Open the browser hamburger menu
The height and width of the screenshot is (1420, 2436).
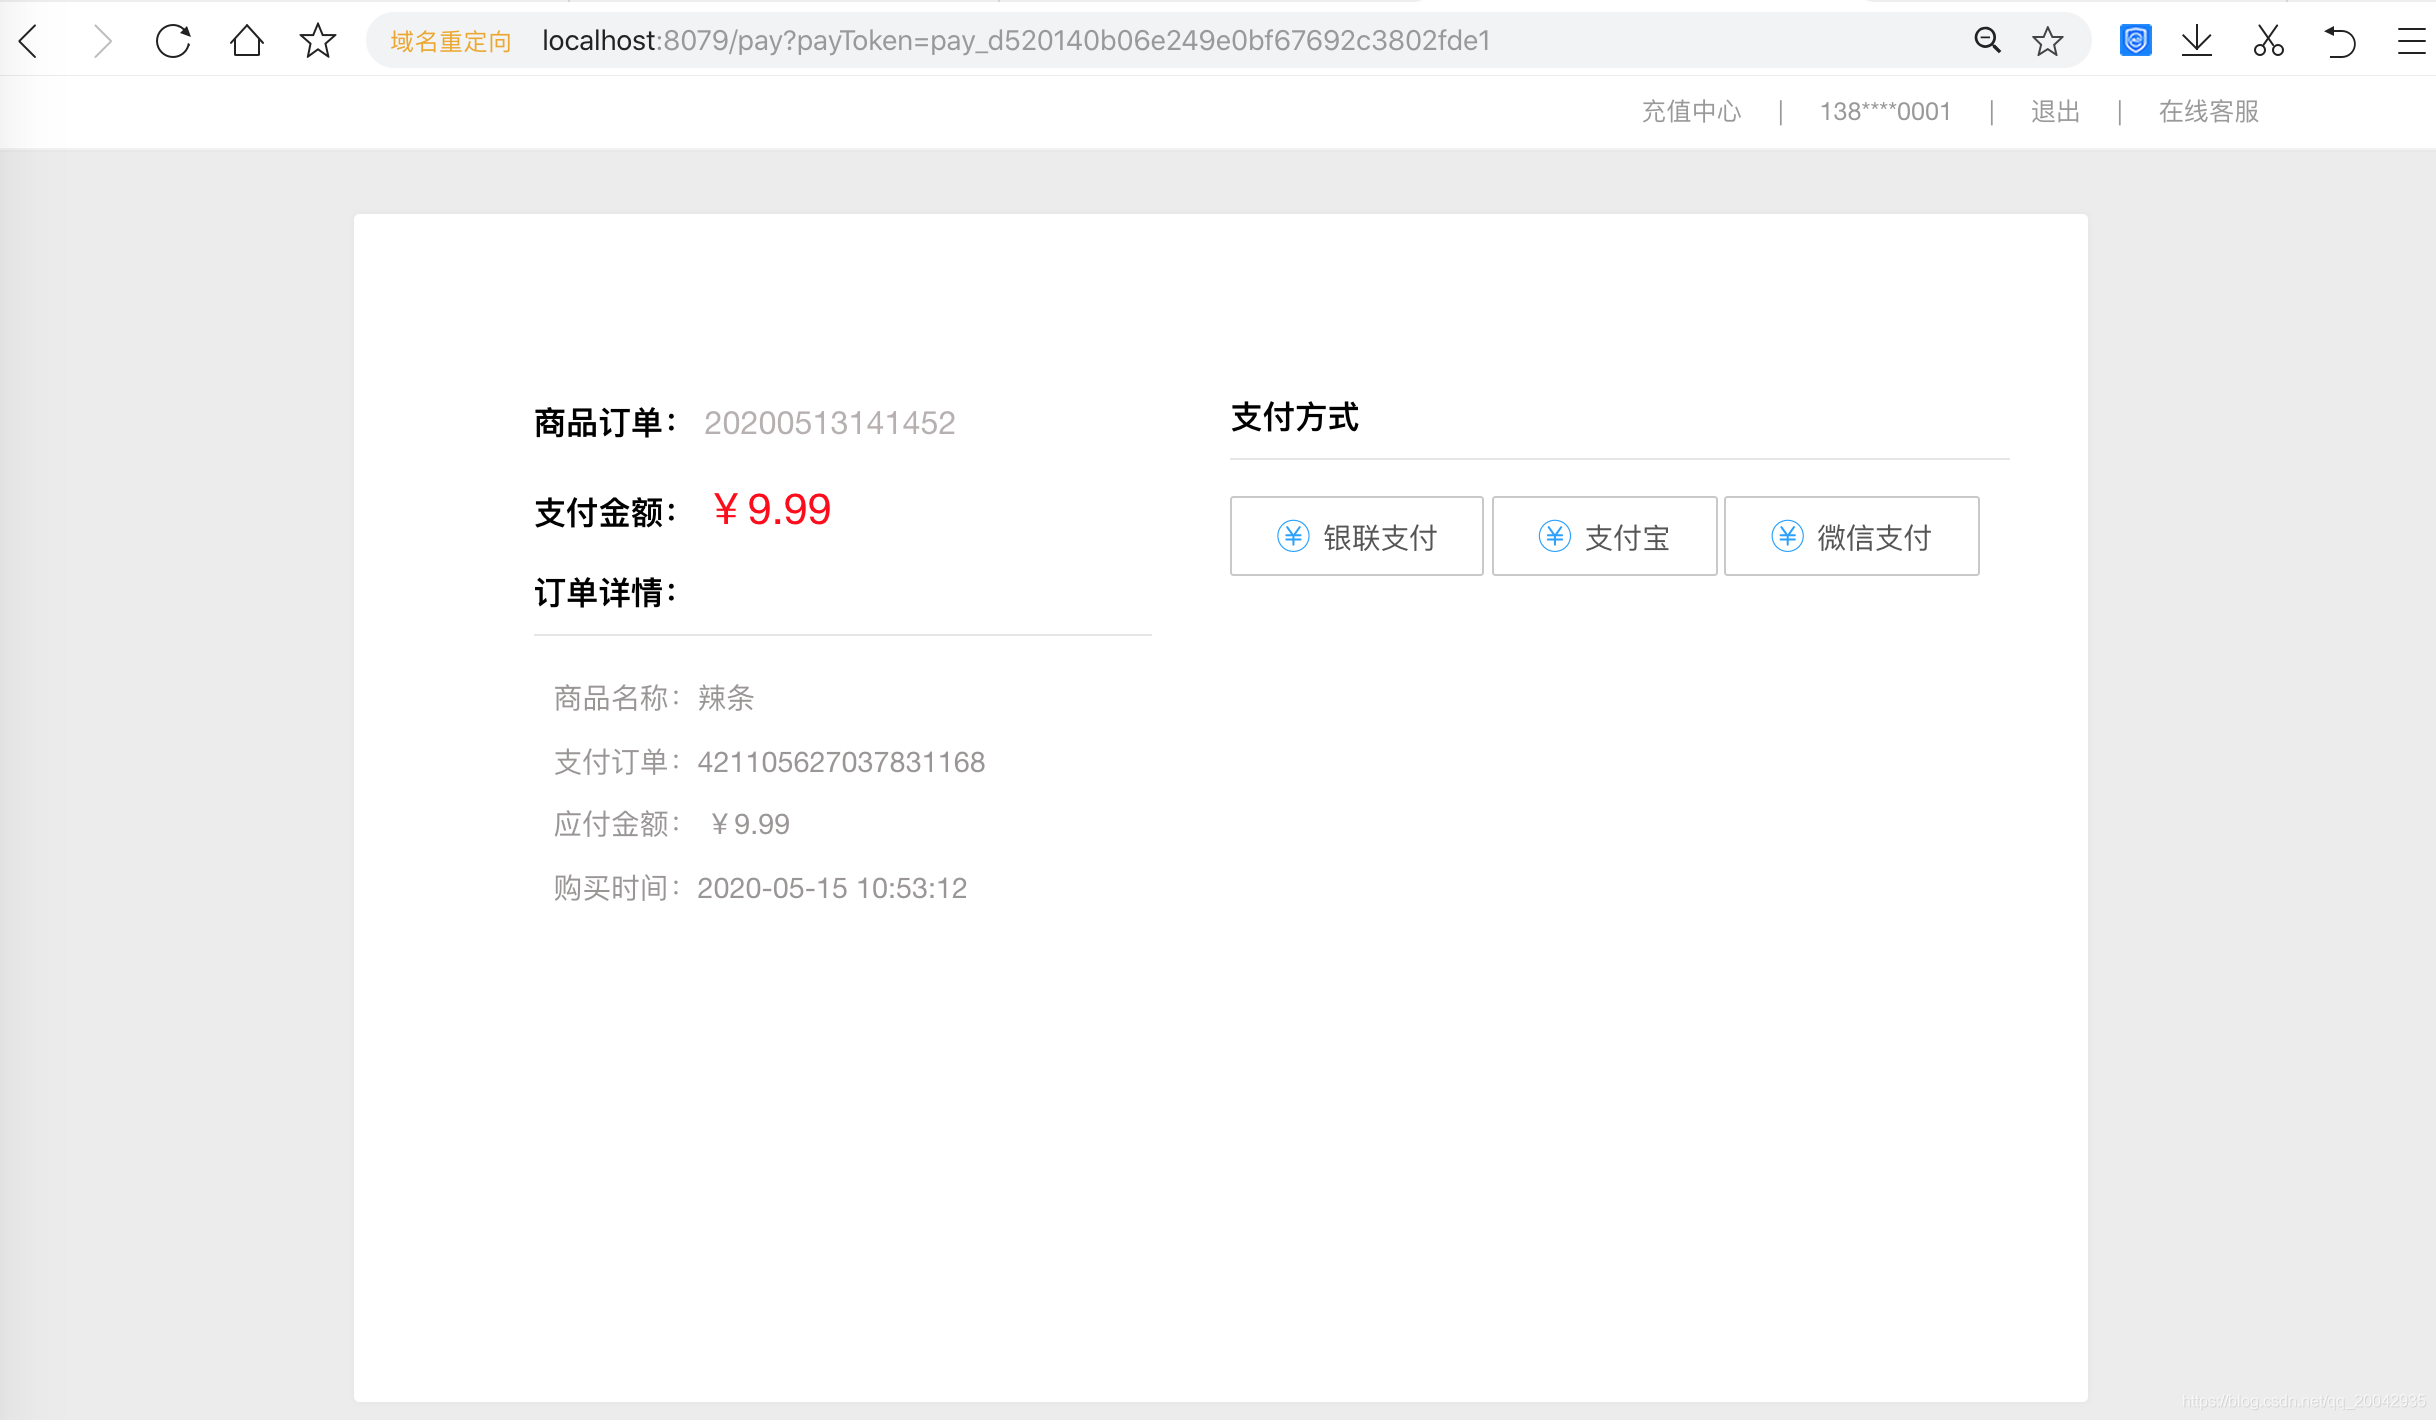(x=2414, y=41)
